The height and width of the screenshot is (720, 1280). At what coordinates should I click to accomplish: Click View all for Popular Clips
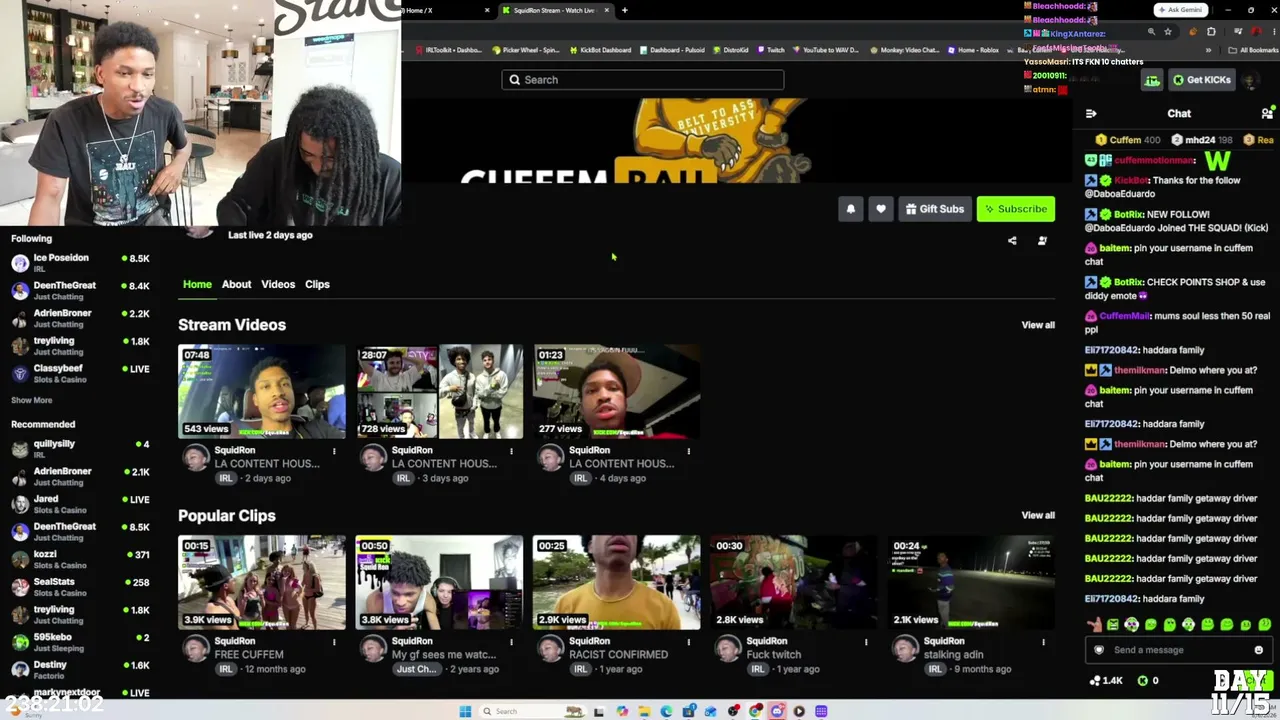(x=1038, y=516)
